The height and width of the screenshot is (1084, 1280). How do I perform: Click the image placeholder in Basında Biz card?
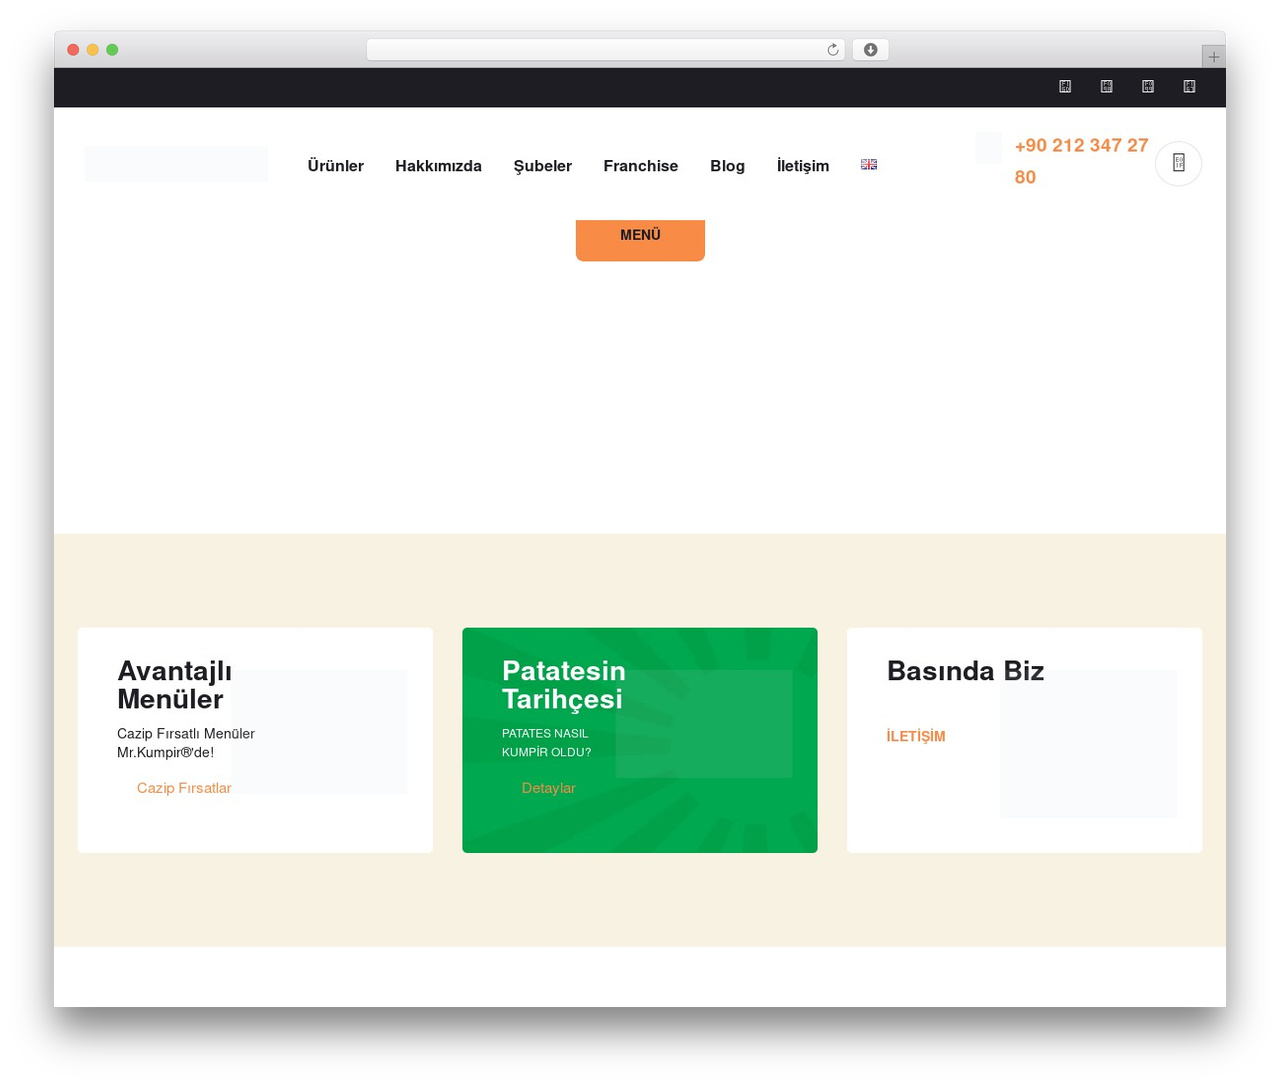pos(1088,744)
